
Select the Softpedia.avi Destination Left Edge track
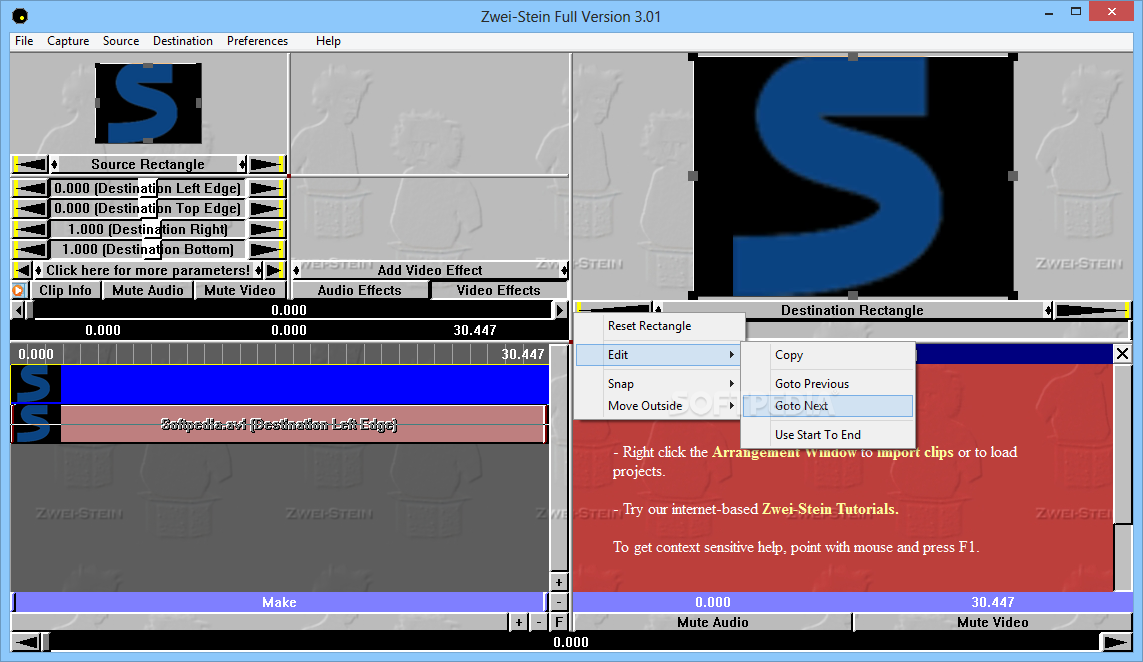point(279,424)
